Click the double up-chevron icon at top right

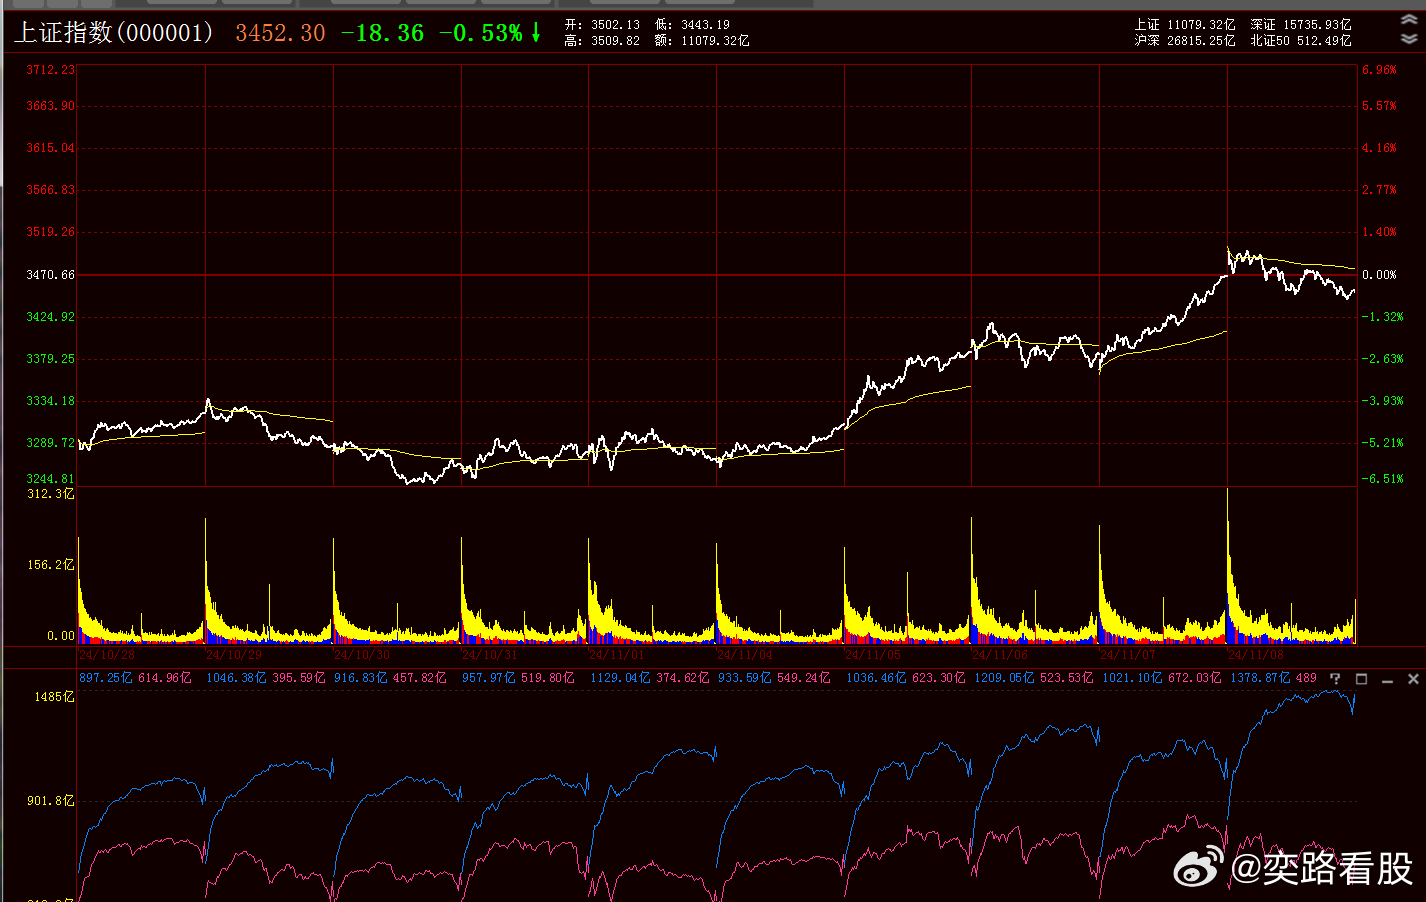pos(1409,22)
